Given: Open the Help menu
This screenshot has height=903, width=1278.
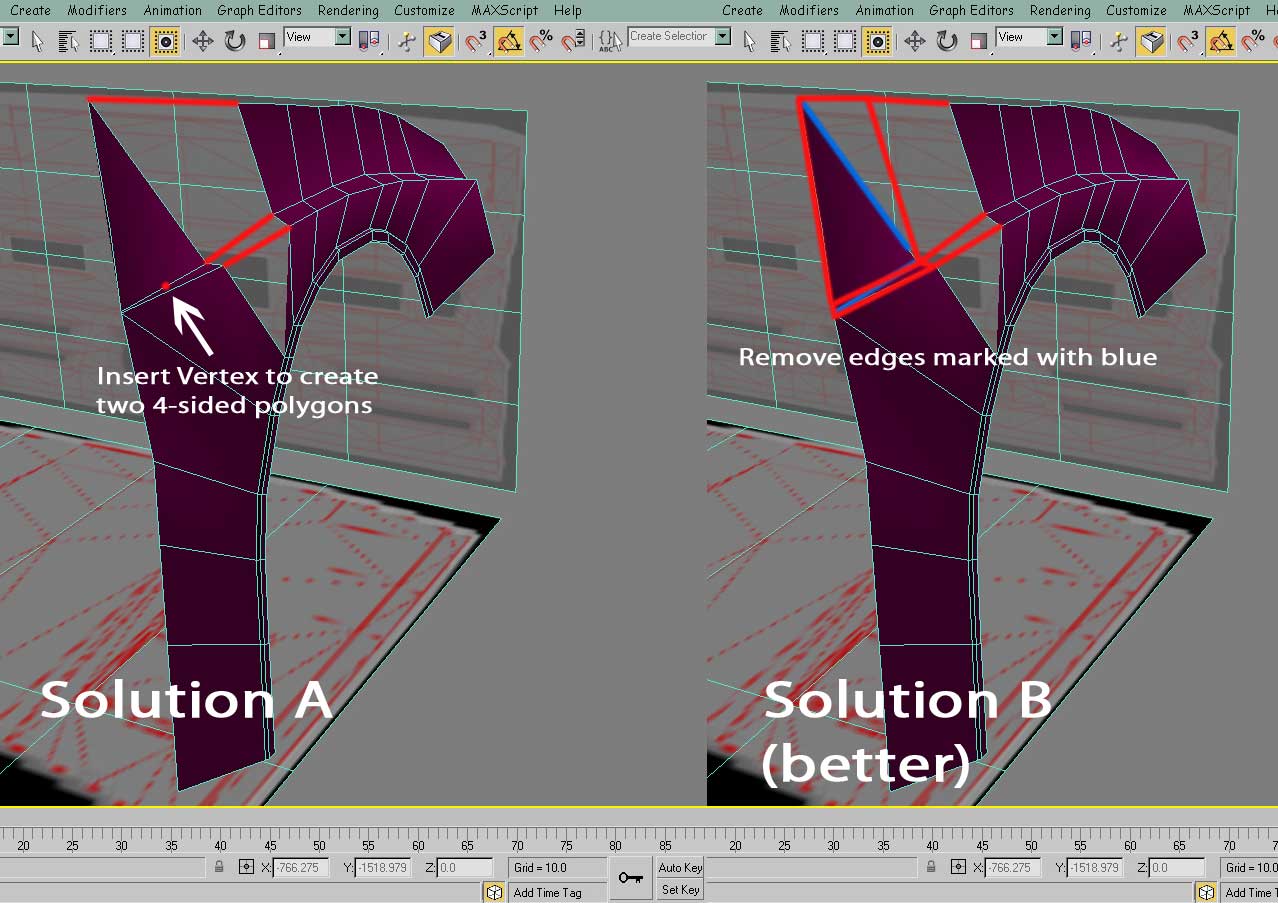Looking at the screenshot, I should [568, 10].
